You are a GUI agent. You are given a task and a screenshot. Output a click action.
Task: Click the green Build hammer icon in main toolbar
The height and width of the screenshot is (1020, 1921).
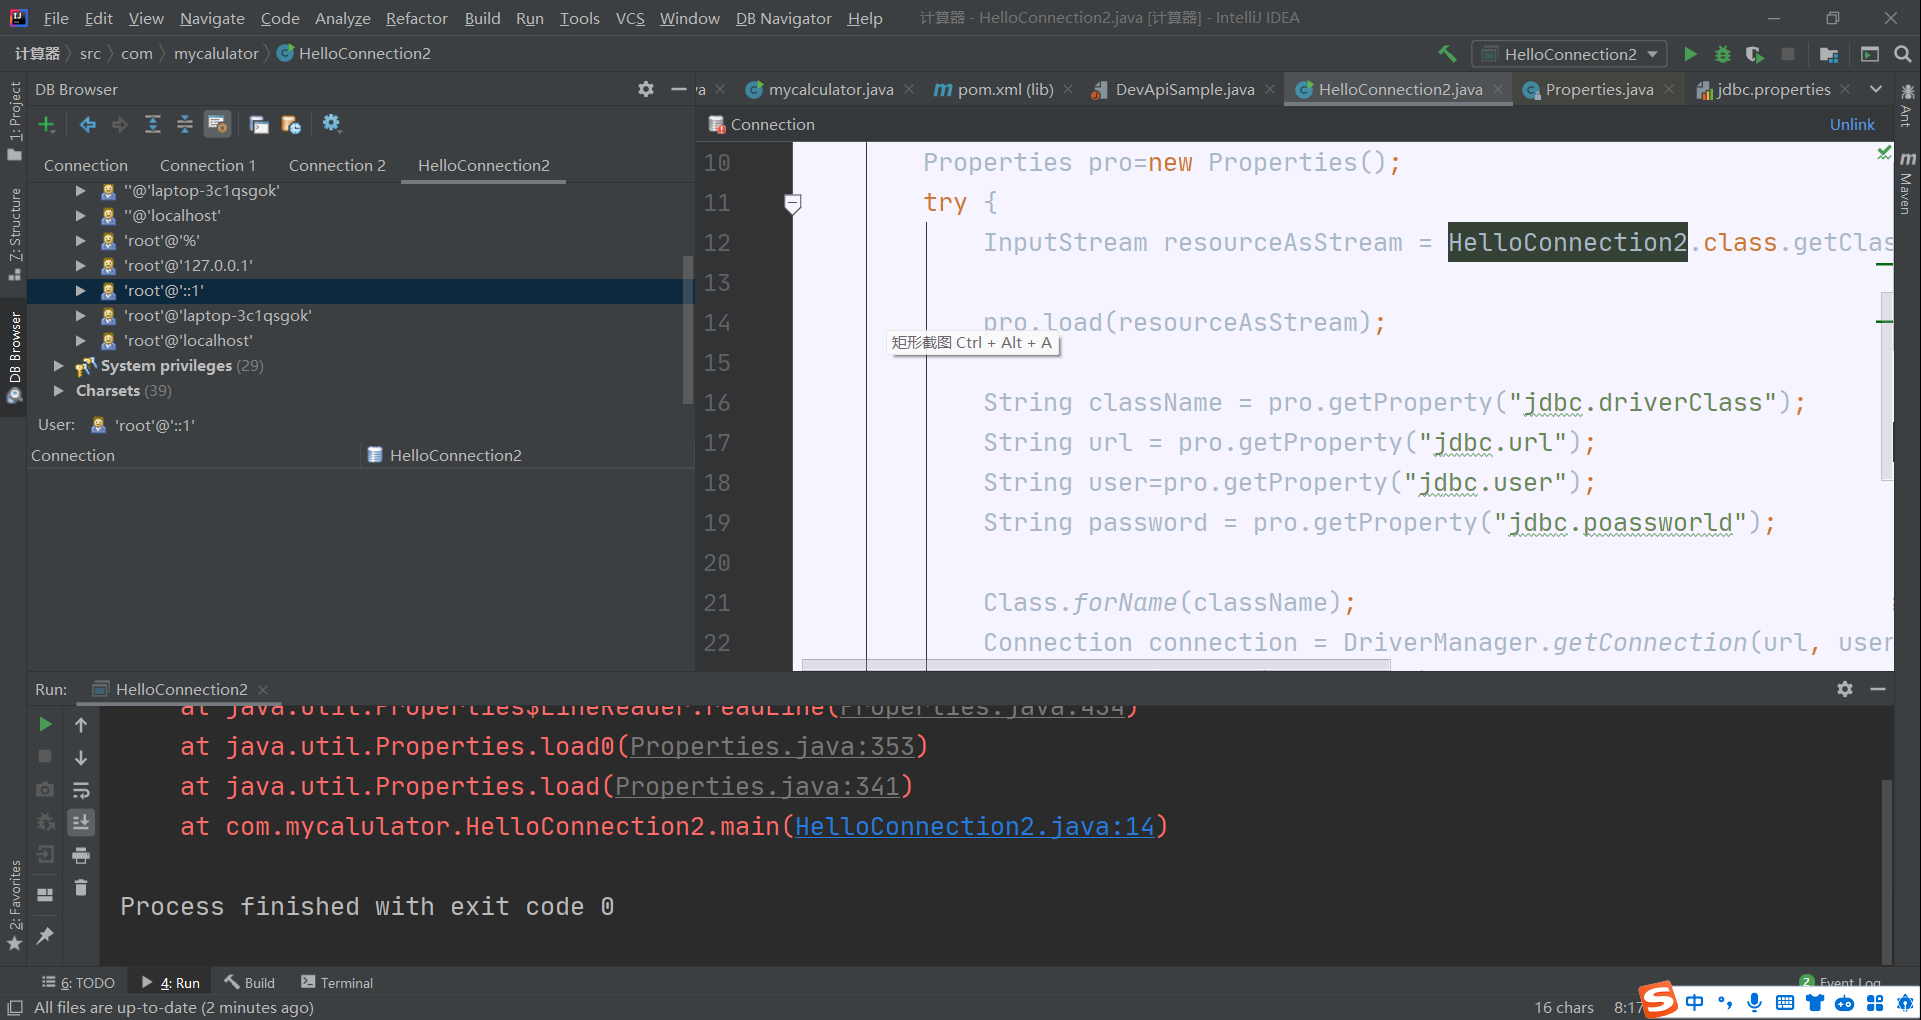pos(1447,54)
